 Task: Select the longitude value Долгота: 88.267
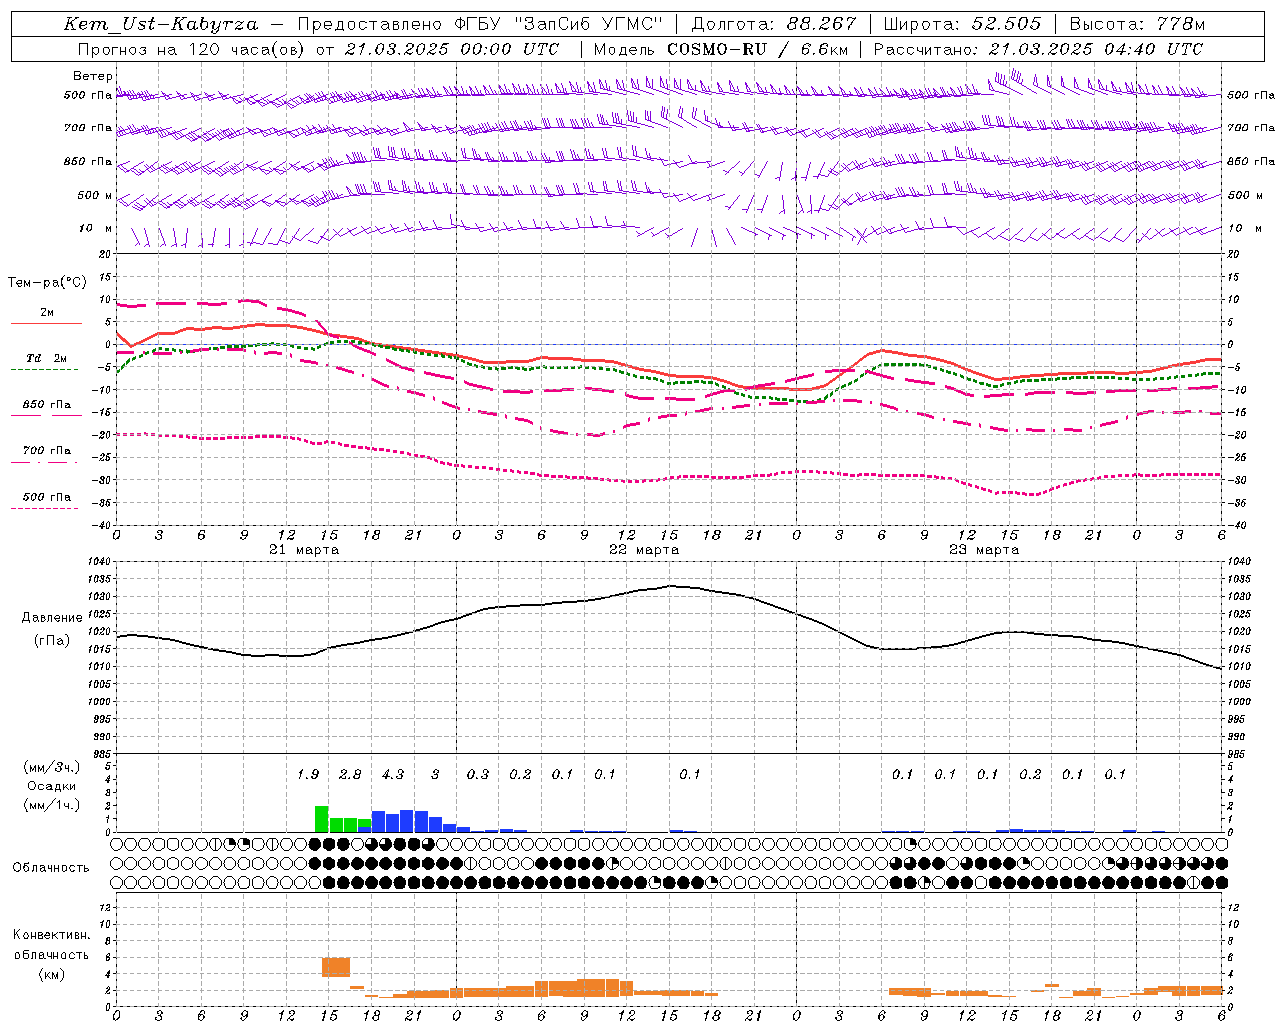click(773, 24)
